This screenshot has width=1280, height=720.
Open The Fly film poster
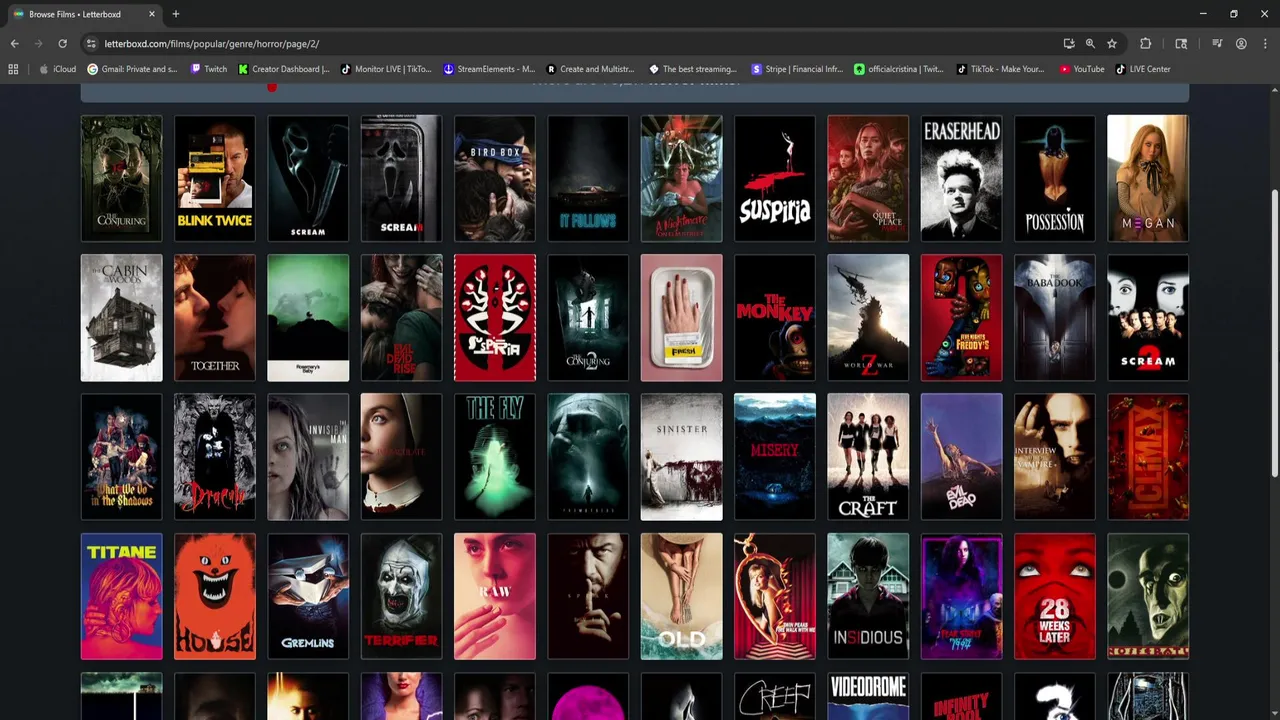click(x=495, y=457)
